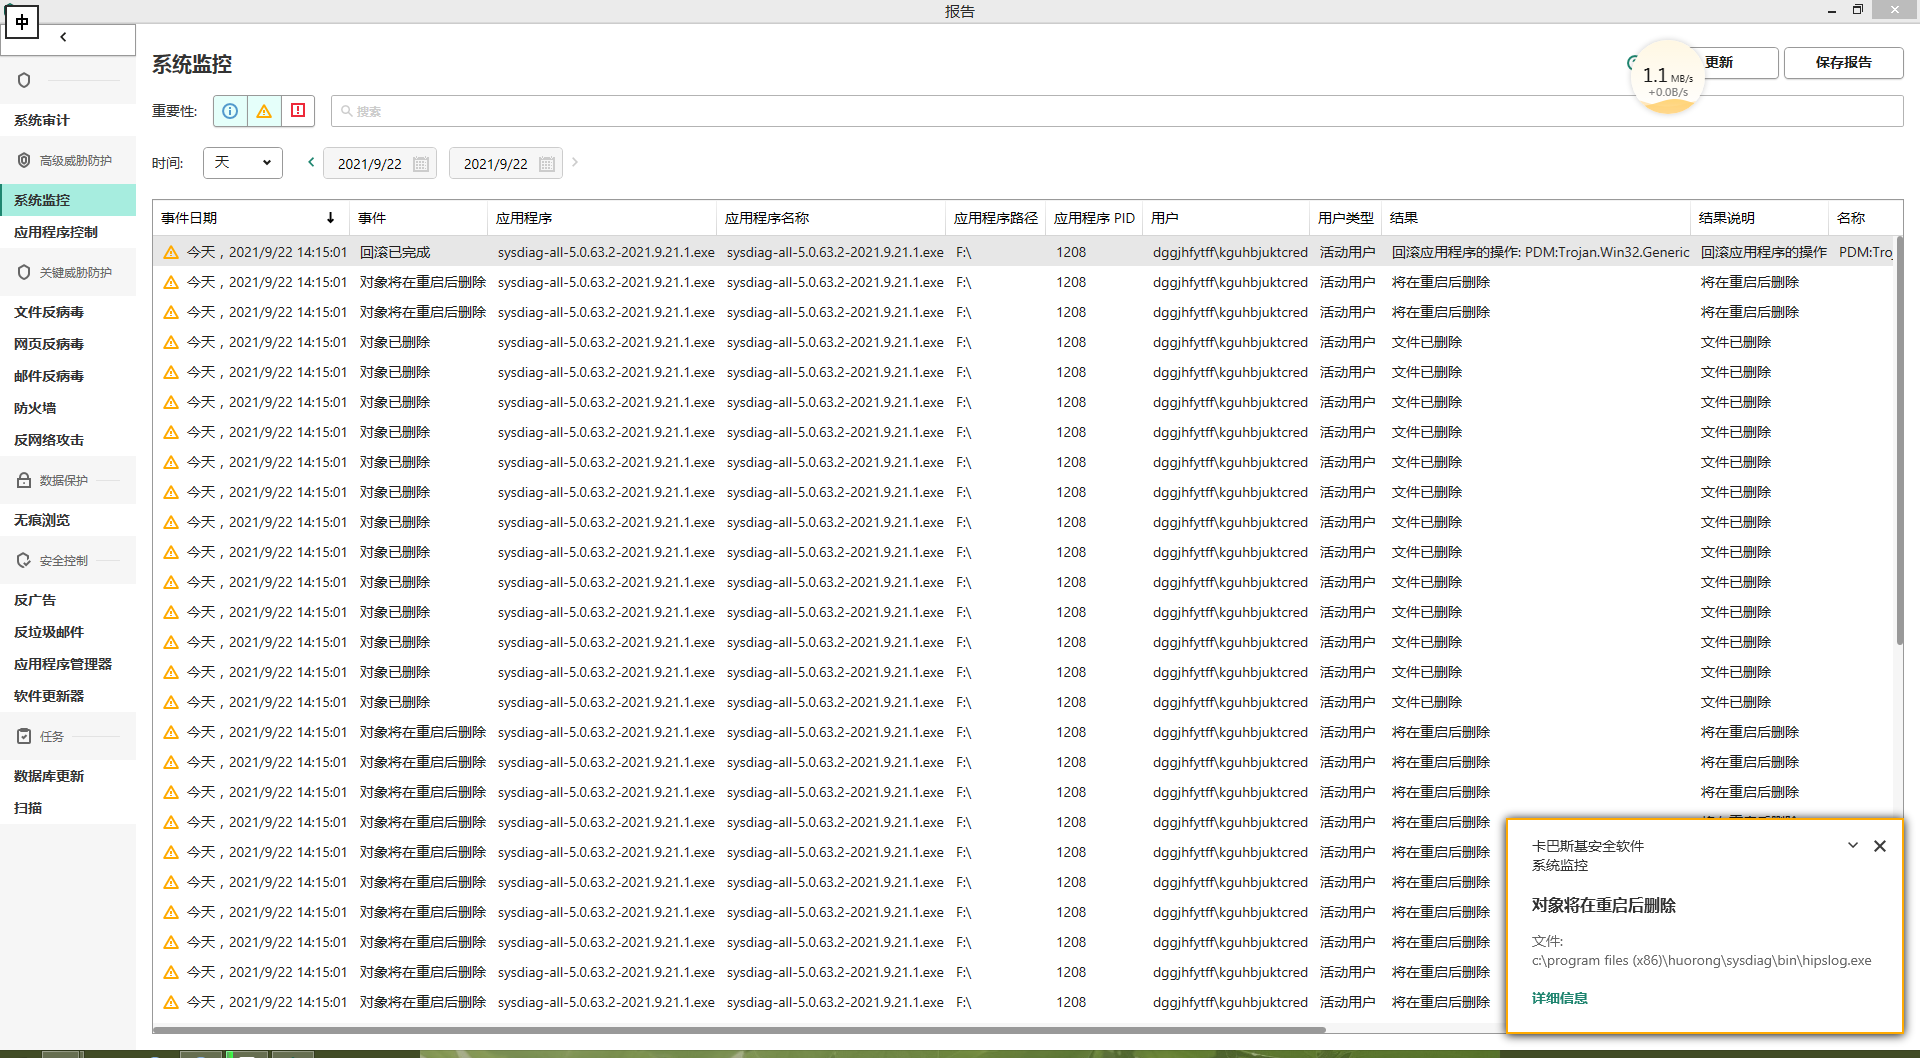
Task: Click the horizontal scrollbar under table
Action: pos(740,1029)
